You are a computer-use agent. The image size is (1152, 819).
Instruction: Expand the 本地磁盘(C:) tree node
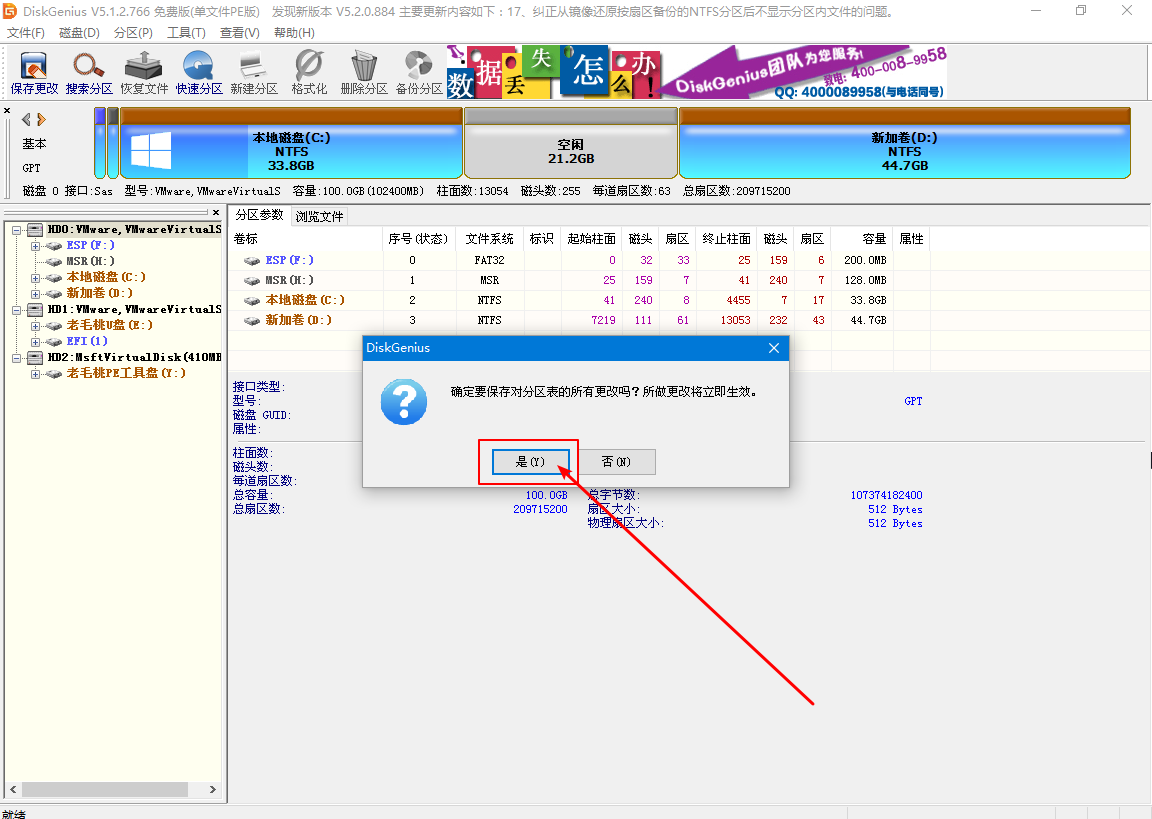point(35,278)
